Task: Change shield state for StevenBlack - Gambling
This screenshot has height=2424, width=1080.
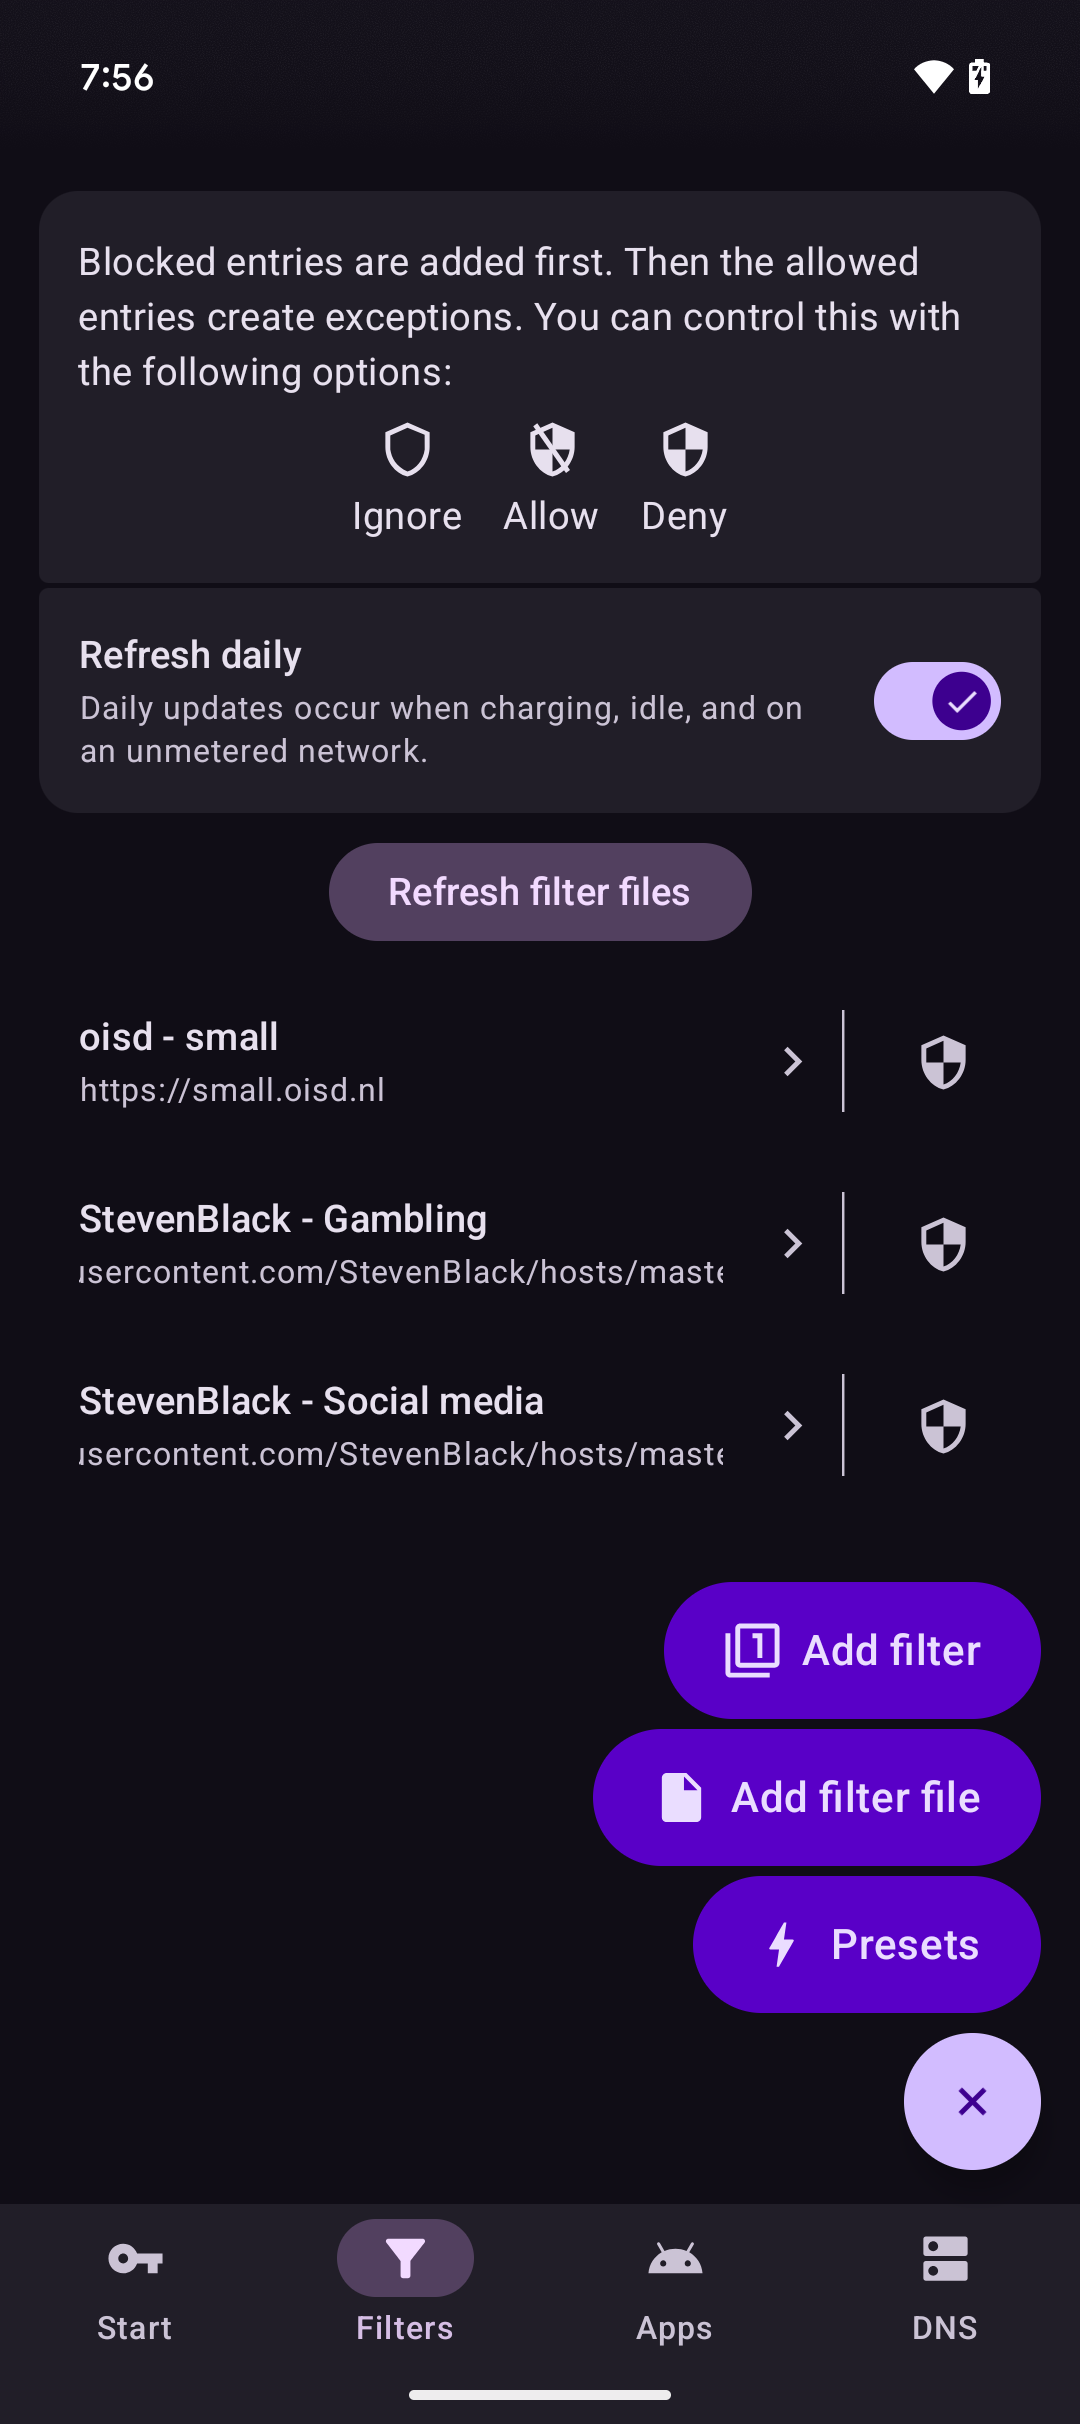Action: click(942, 1243)
